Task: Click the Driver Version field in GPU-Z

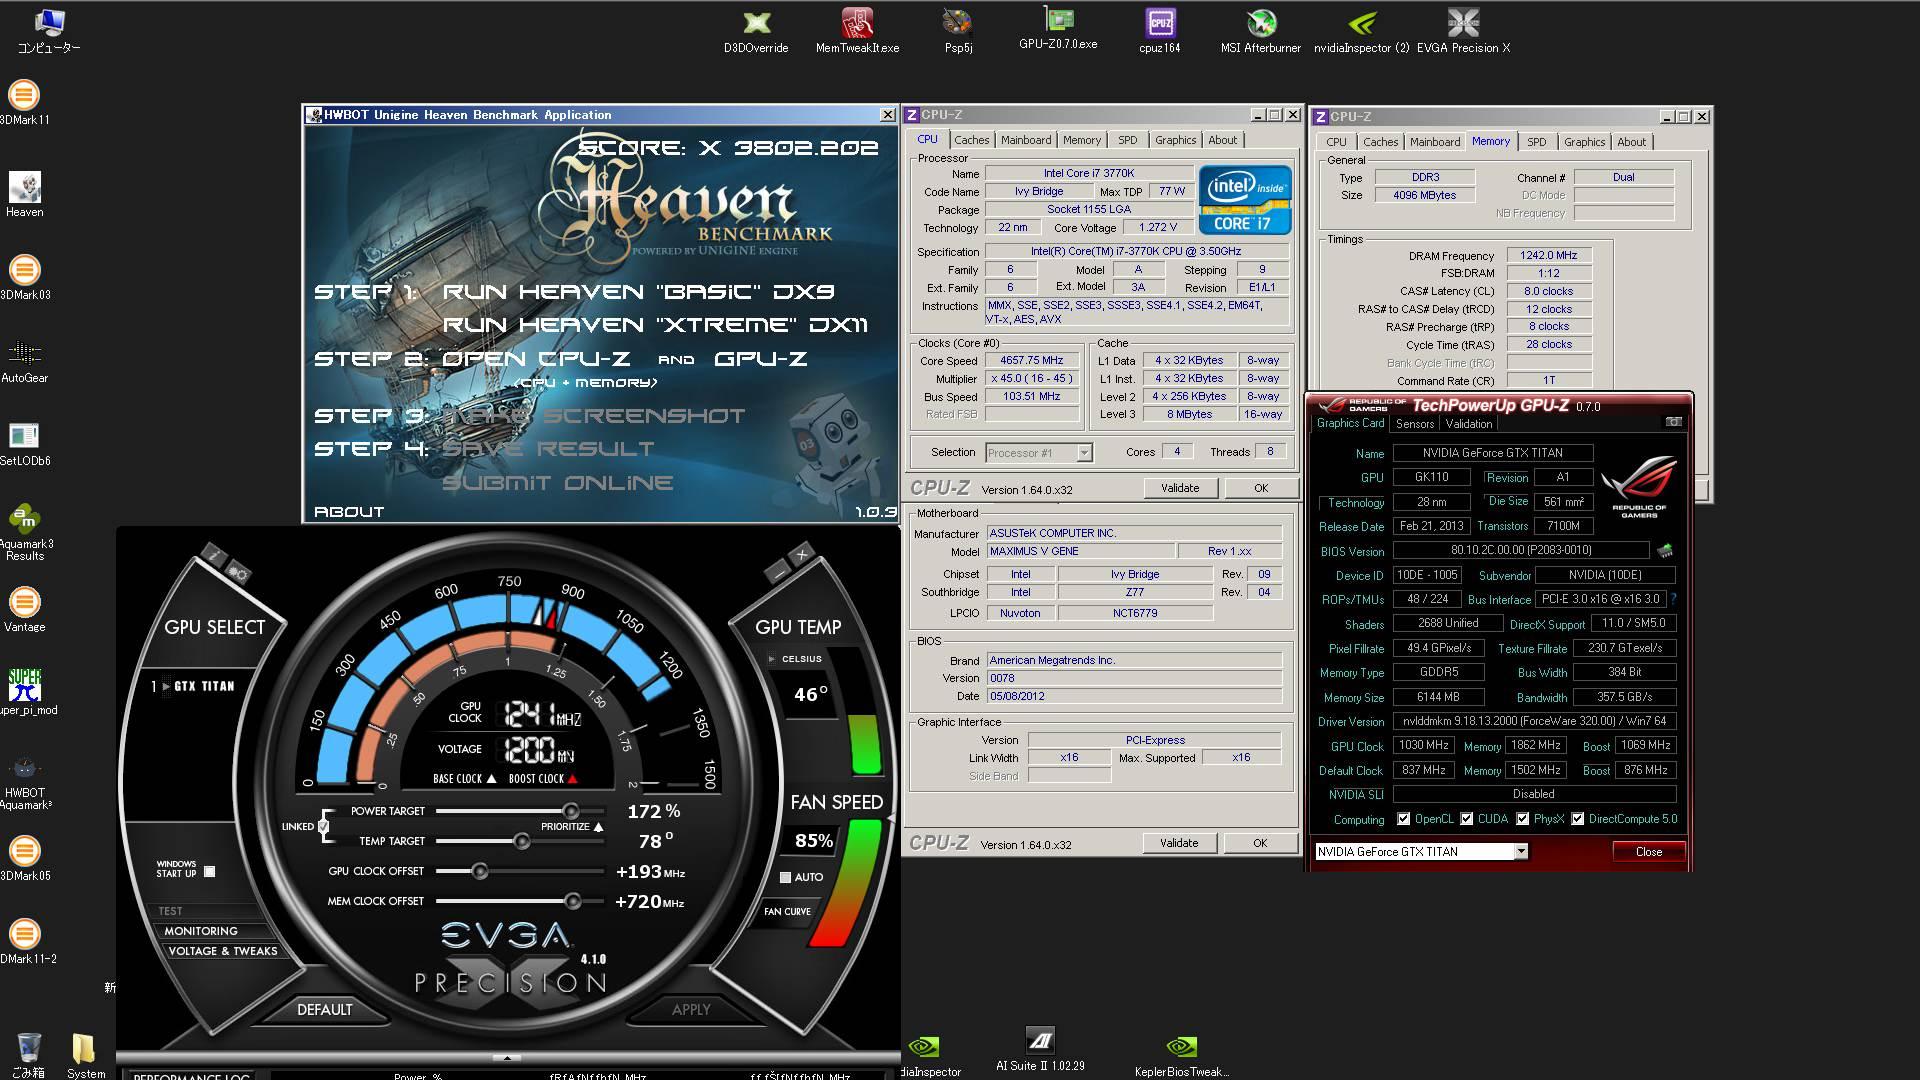Action: click(x=1534, y=721)
